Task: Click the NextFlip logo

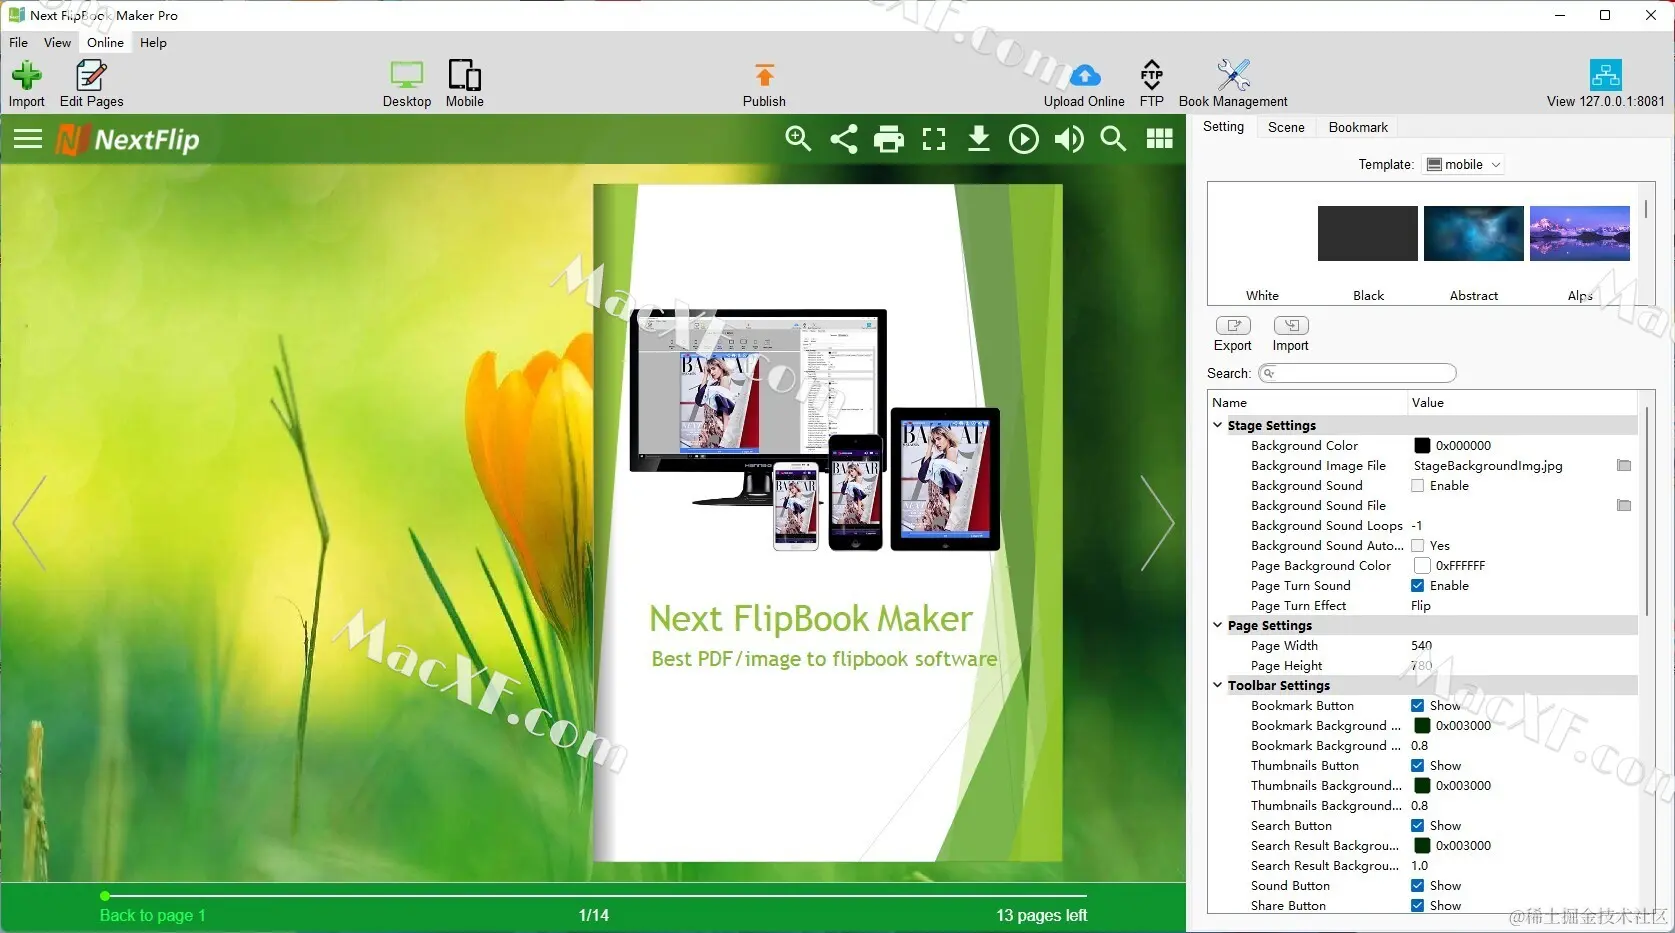Action: (128, 140)
